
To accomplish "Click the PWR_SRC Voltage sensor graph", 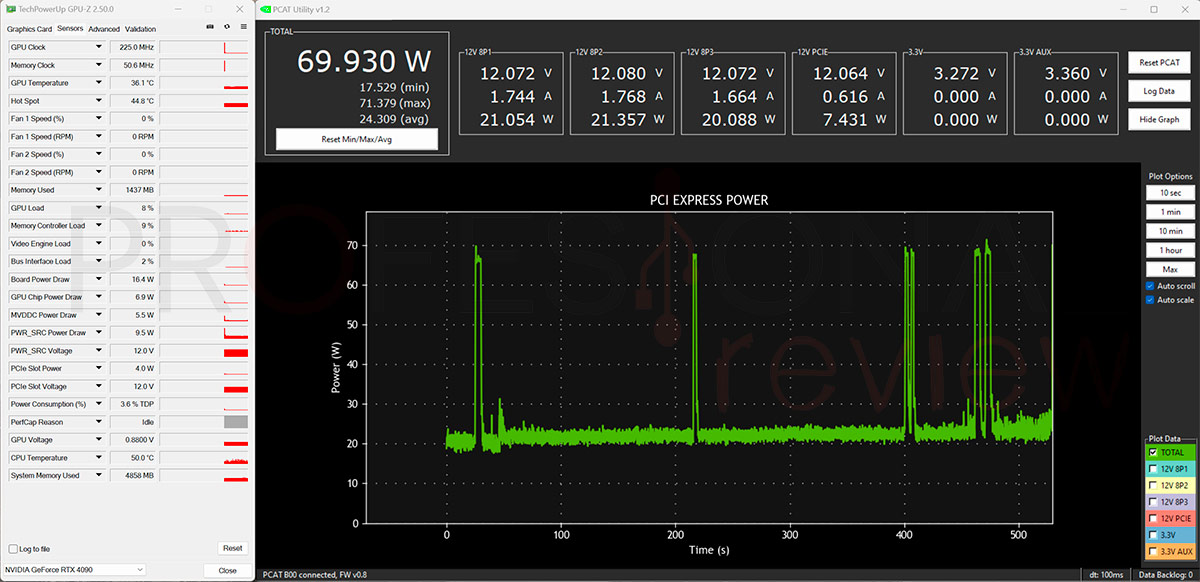I will (203, 351).
